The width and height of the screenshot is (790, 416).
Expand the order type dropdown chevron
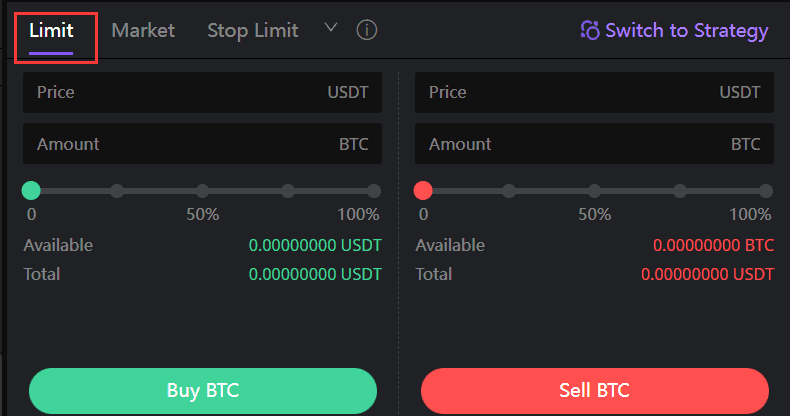pyautogui.click(x=331, y=28)
